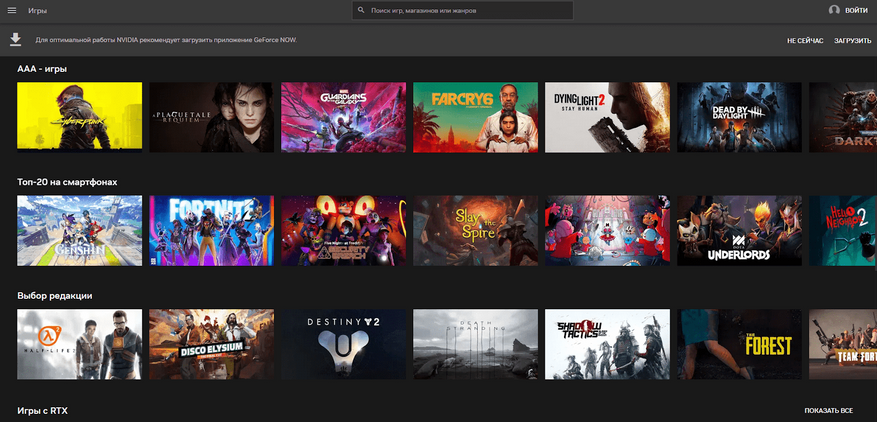Dismiss banner with НЕ СЕЙЧАС

pyautogui.click(x=805, y=41)
